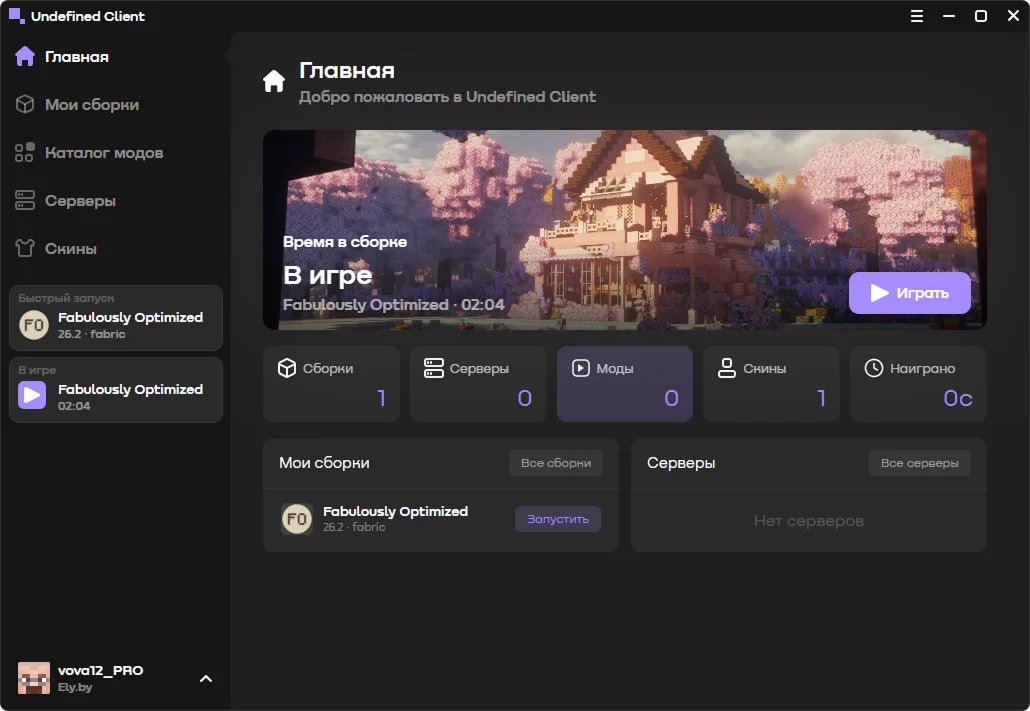Select the Быстрый запуск Fabulously Optimized card
This screenshot has height=711, width=1030.
[x=116, y=318]
